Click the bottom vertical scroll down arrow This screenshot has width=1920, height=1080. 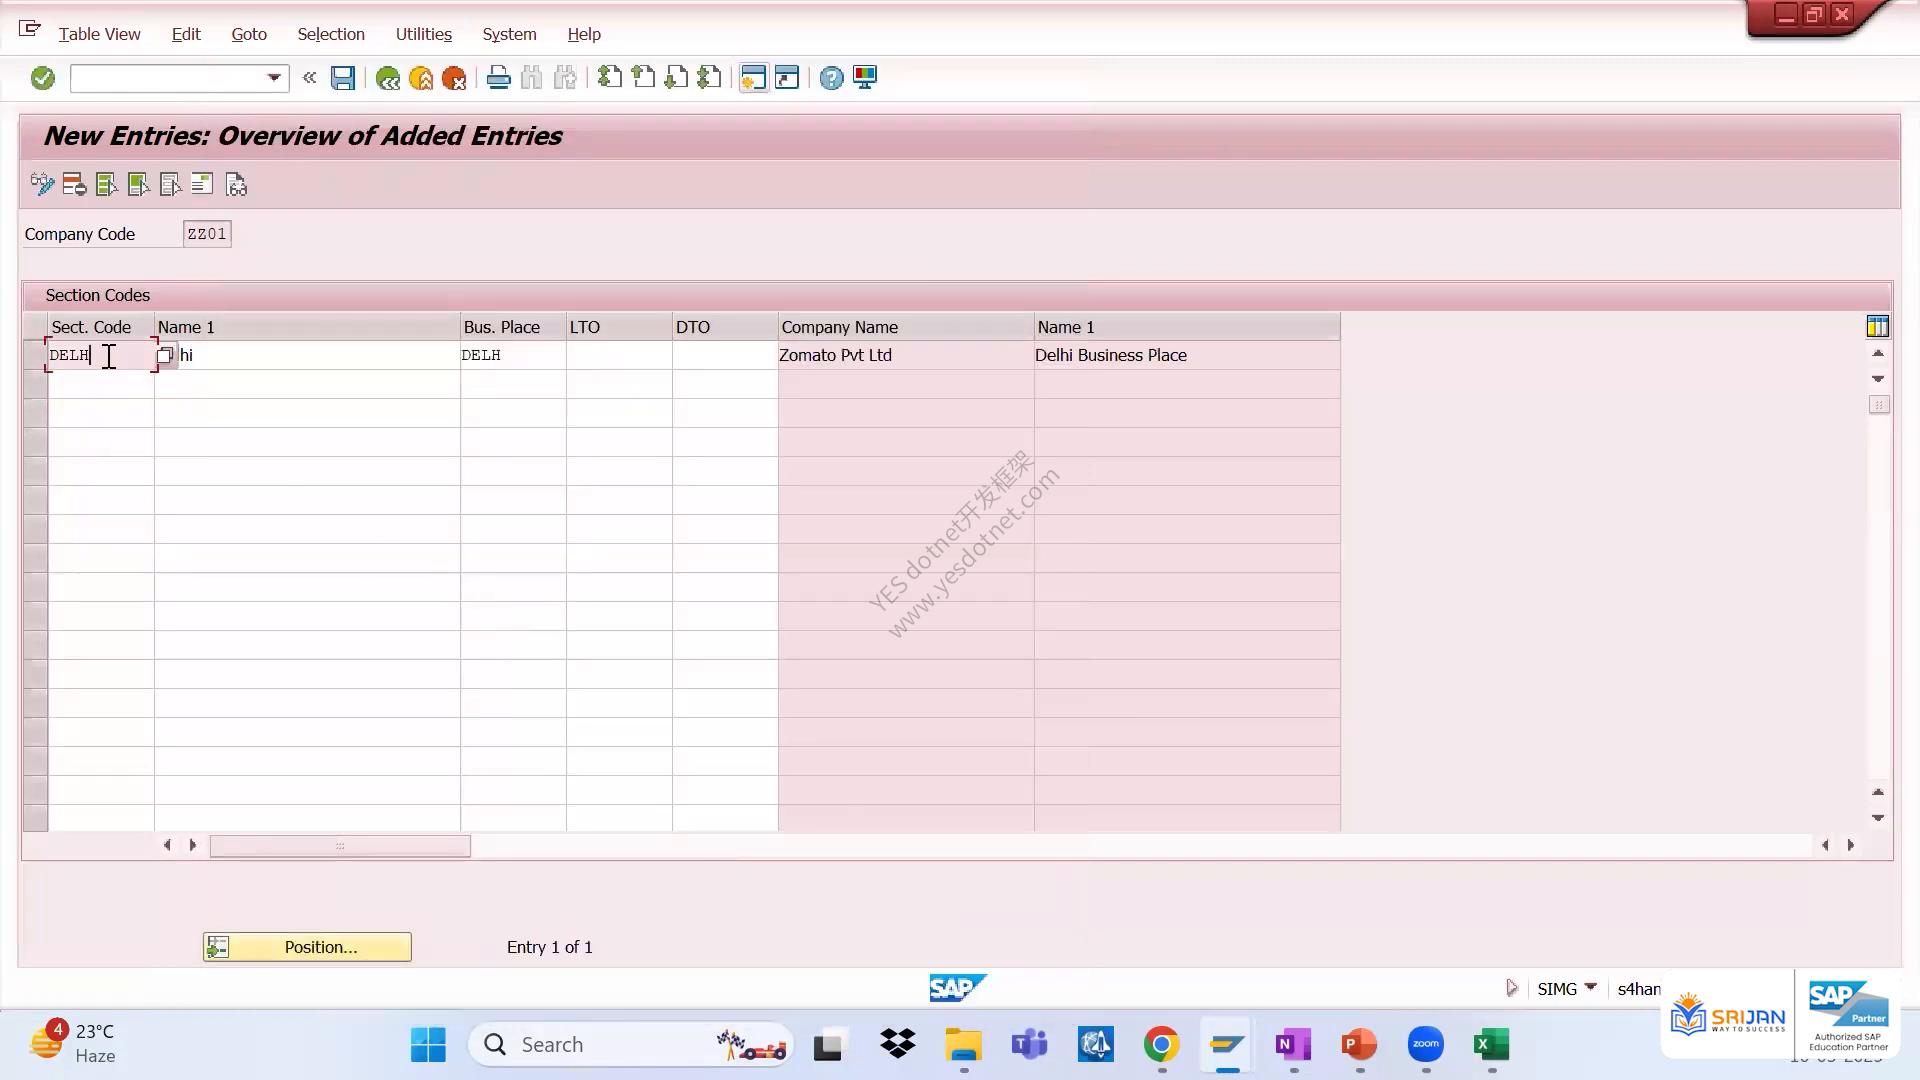point(1878,818)
